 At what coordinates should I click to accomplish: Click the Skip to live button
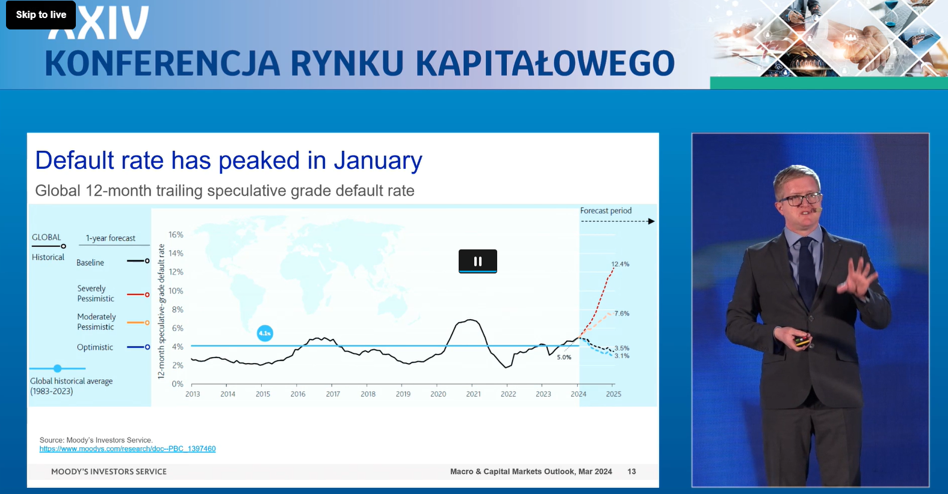coord(41,15)
